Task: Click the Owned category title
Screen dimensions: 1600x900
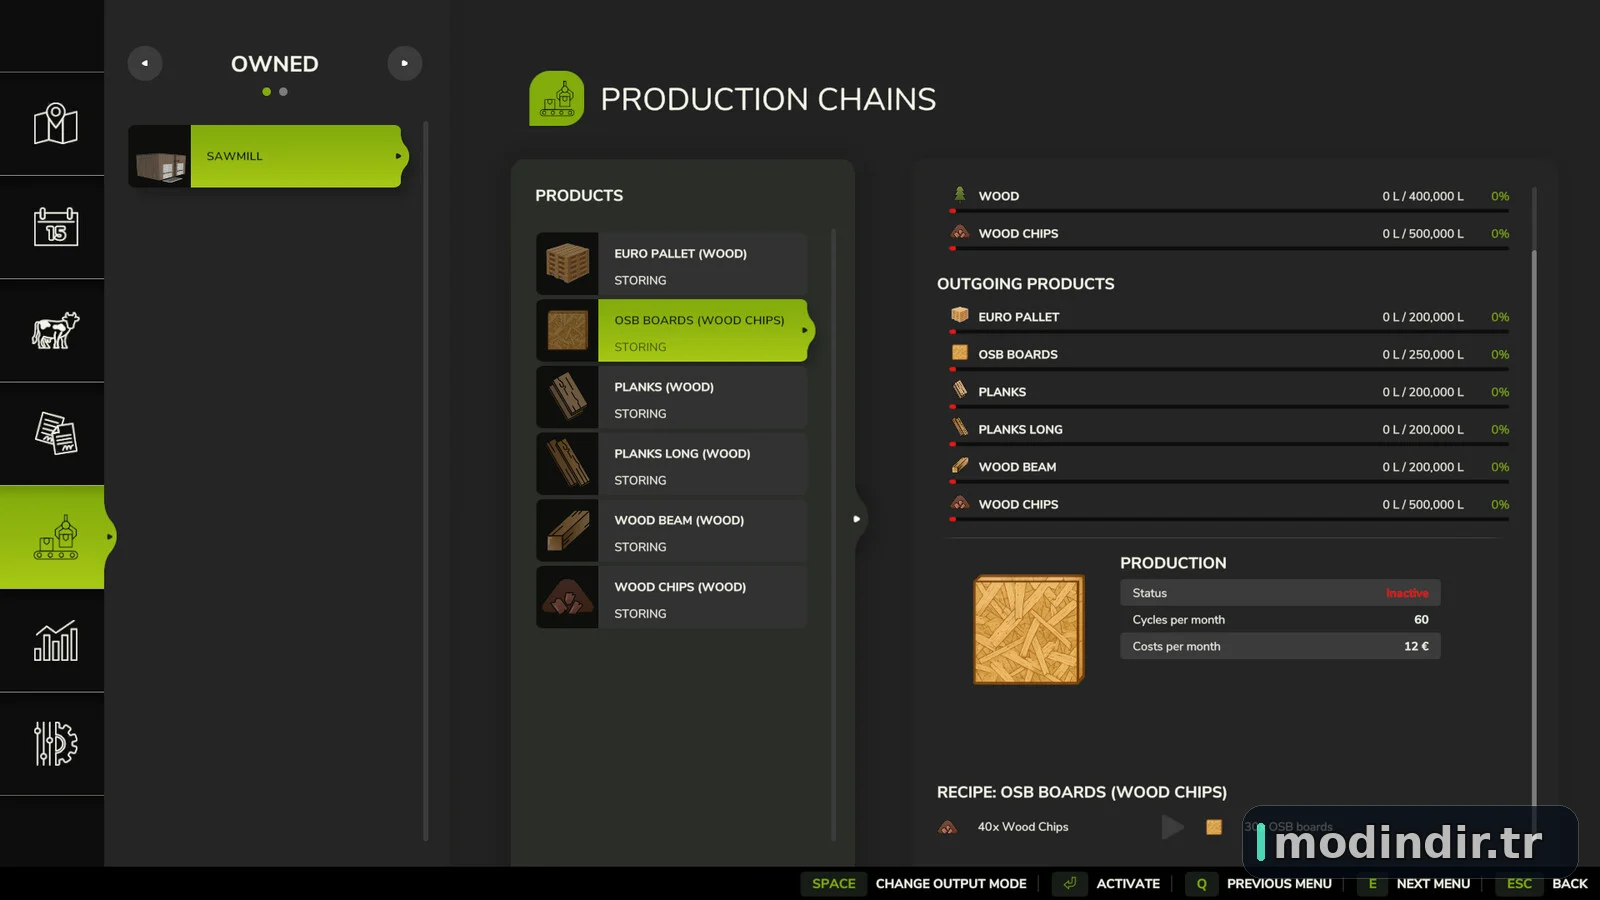Action: (x=275, y=64)
